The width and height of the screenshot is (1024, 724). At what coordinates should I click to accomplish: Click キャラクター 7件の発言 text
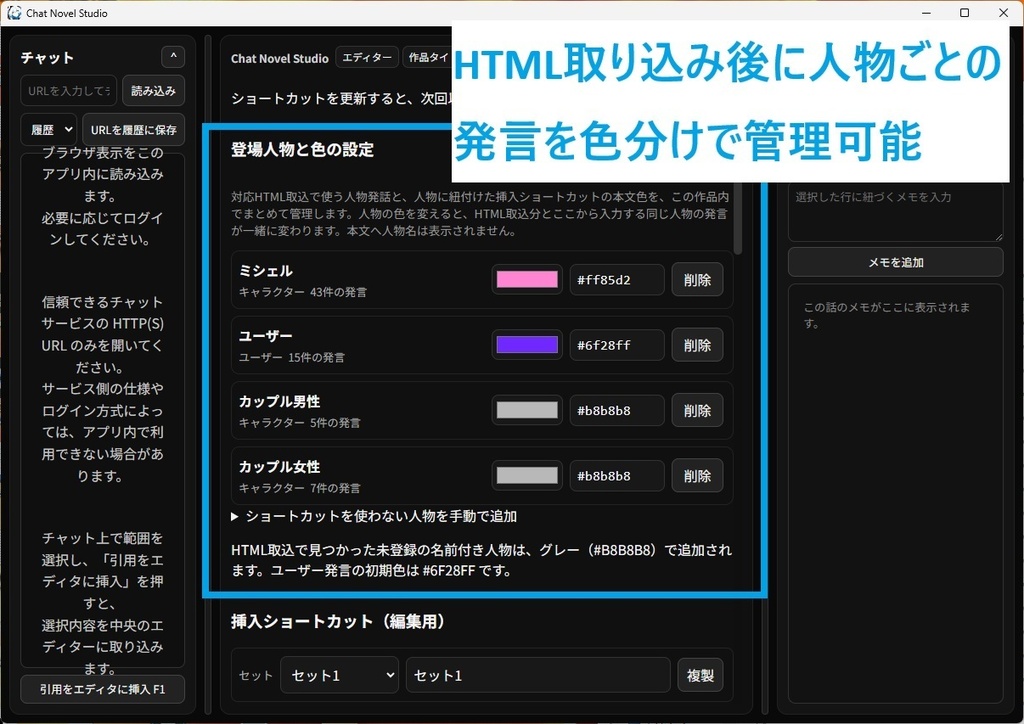(x=299, y=488)
